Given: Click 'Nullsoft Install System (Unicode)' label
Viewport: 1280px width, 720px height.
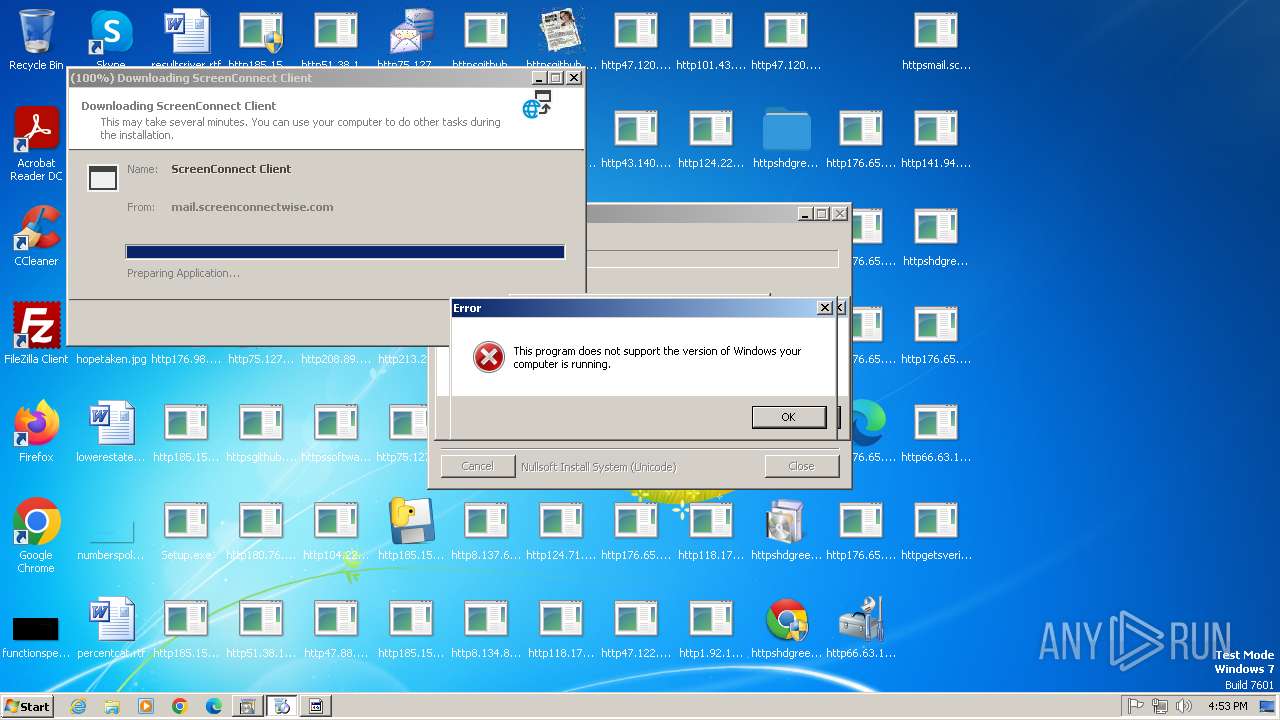Looking at the screenshot, I should tap(598, 467).
